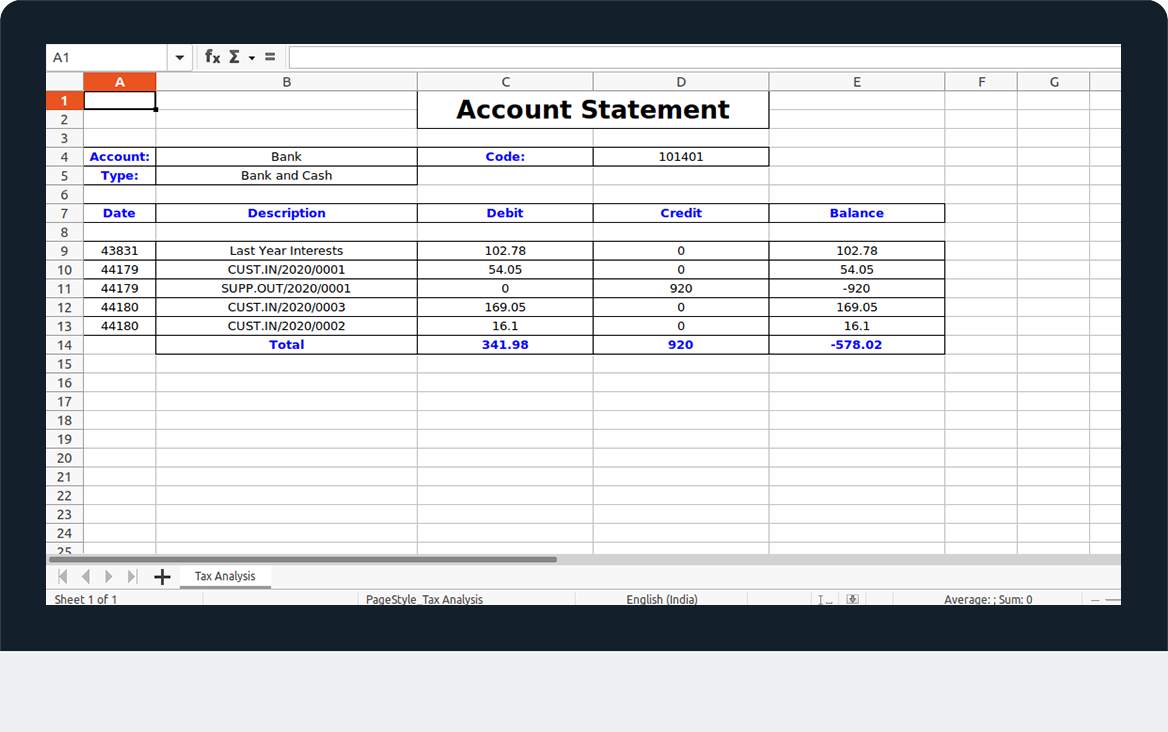Click the credit 920 in SUPP.OUT row

pos(681,288)
